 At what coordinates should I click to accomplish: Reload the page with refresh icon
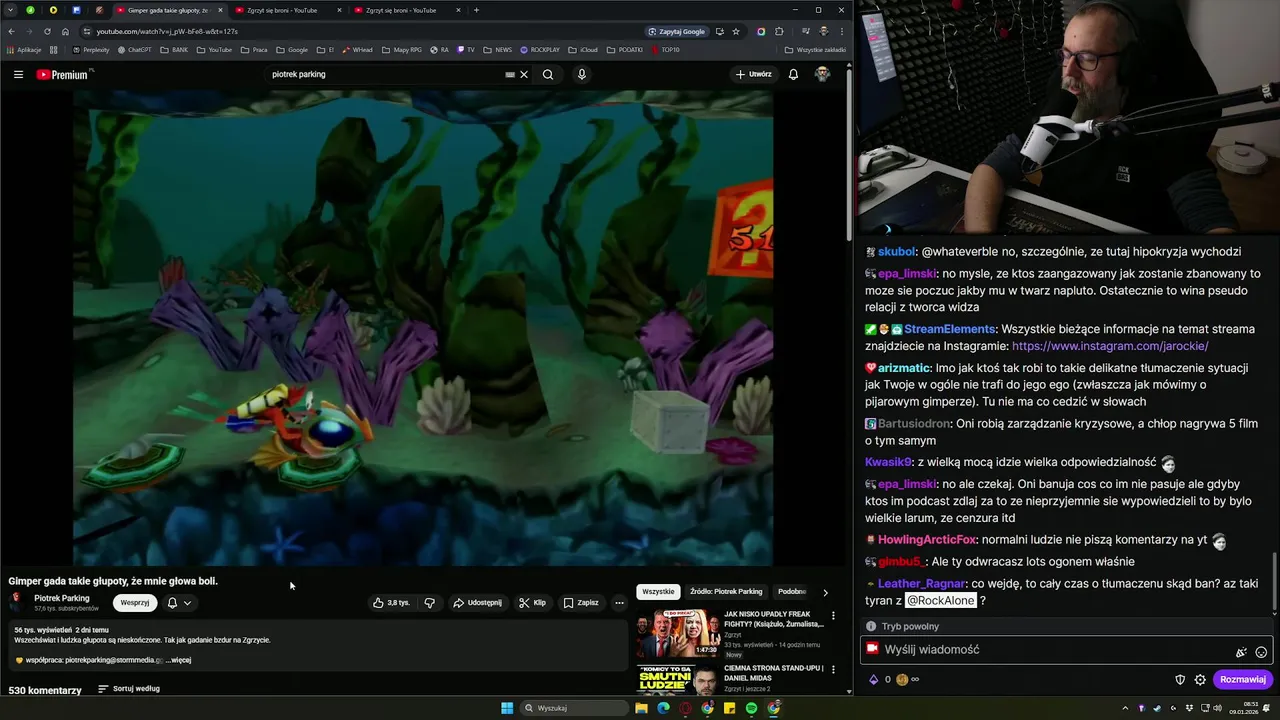click(x=47, y=31)
